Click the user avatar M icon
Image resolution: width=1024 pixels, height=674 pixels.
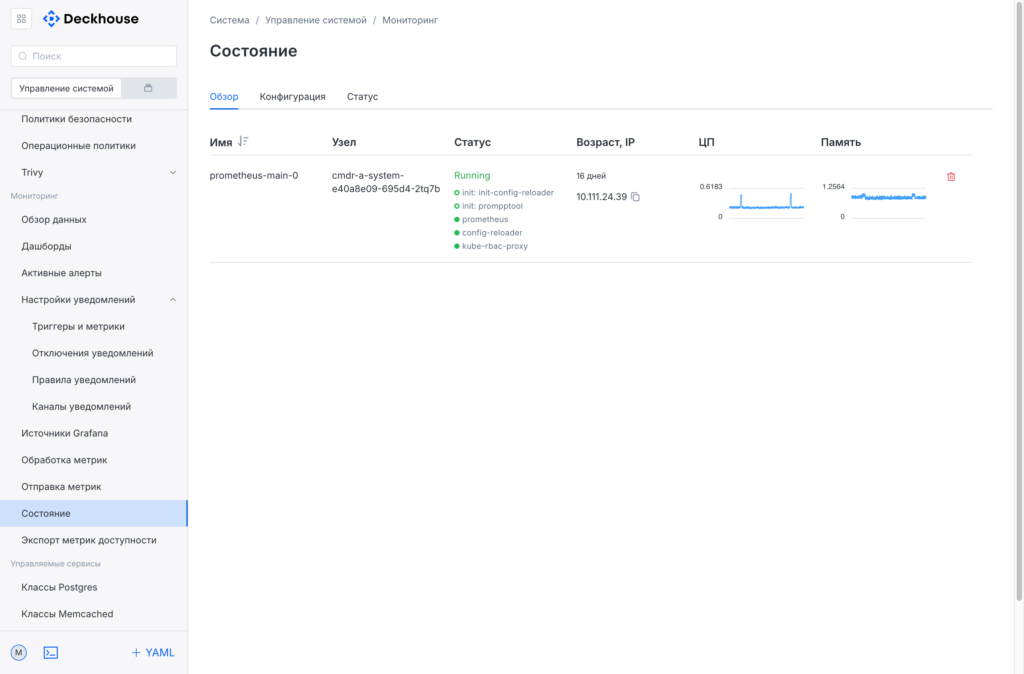(19, 652)
